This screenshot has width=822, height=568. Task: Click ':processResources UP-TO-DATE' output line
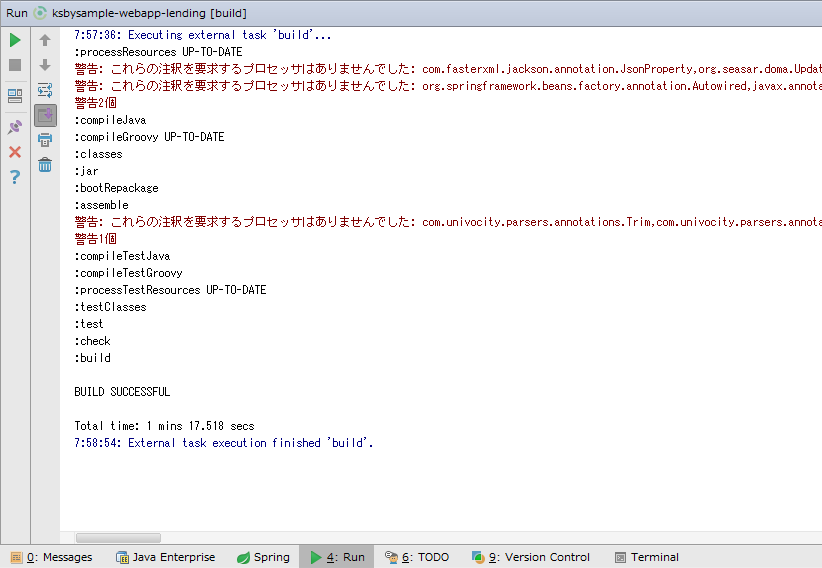(x=158, y=52)
